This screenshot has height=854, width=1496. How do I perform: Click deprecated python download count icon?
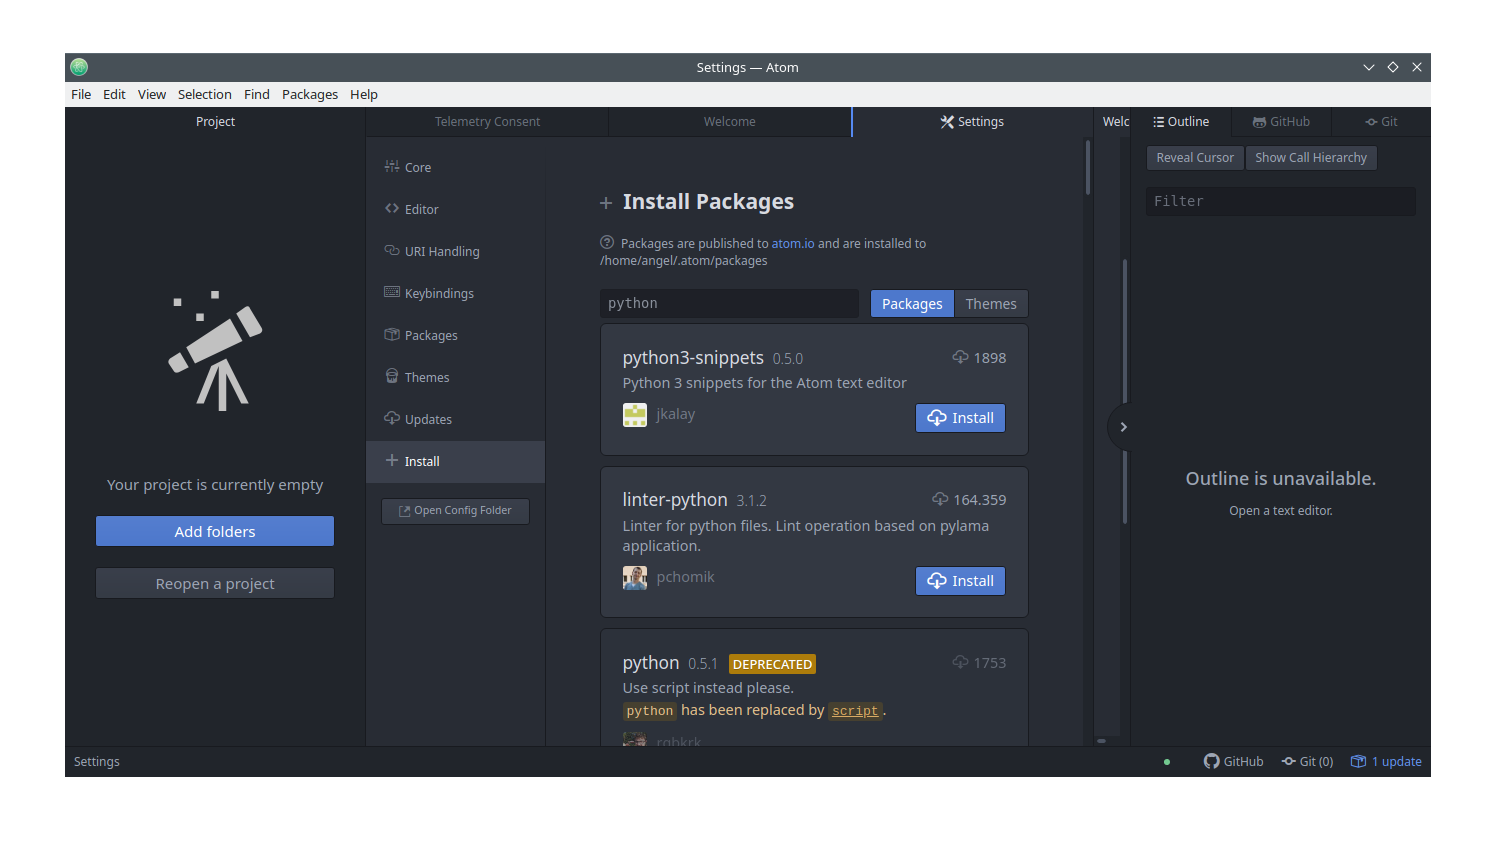(x=960, y=663)
